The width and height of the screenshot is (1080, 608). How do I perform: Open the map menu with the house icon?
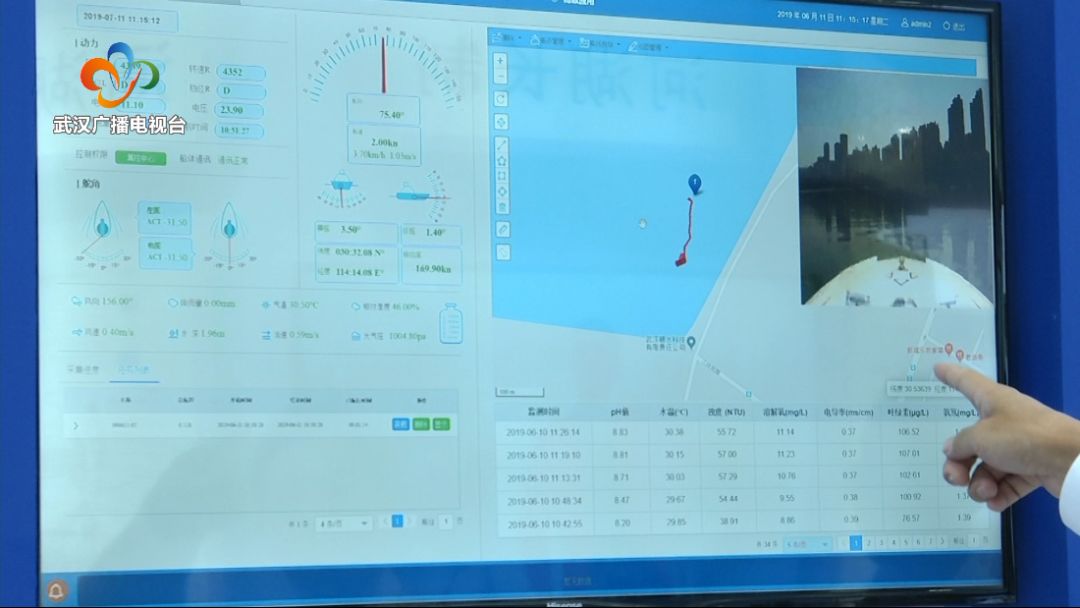pos(551,41)
